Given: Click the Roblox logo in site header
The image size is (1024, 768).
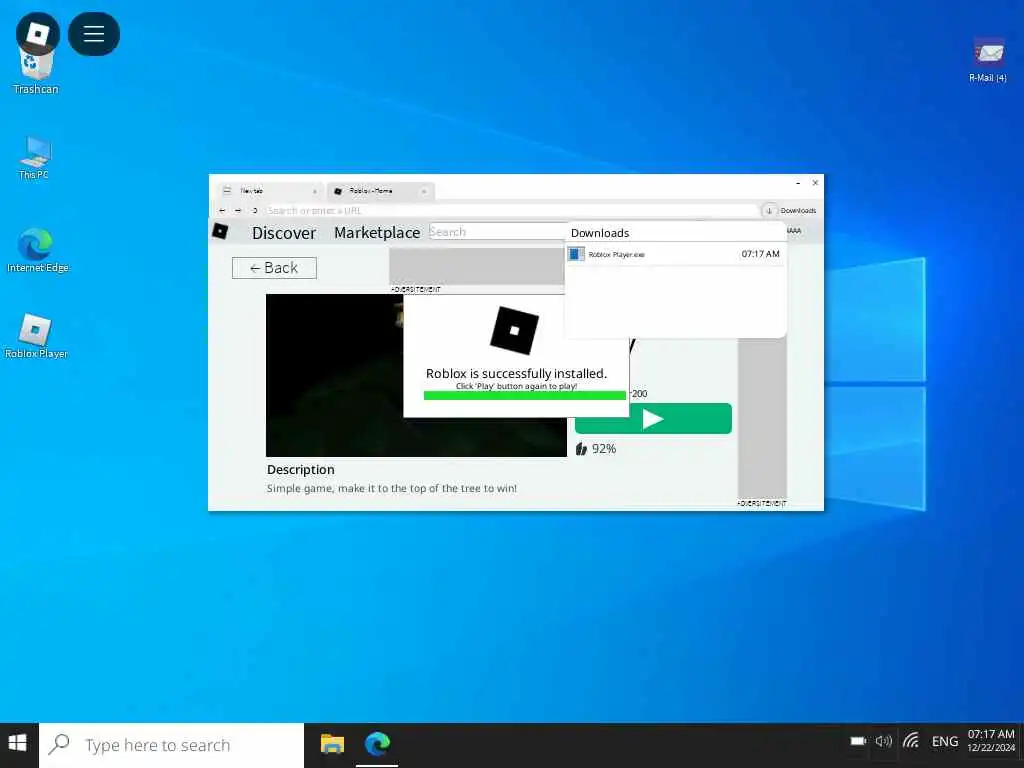Looking at the screenshot, I should click(x=220, y=231).
